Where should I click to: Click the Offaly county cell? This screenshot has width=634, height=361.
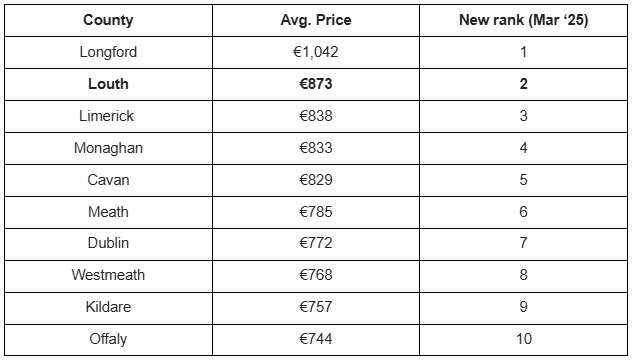(x=108, y=340)
